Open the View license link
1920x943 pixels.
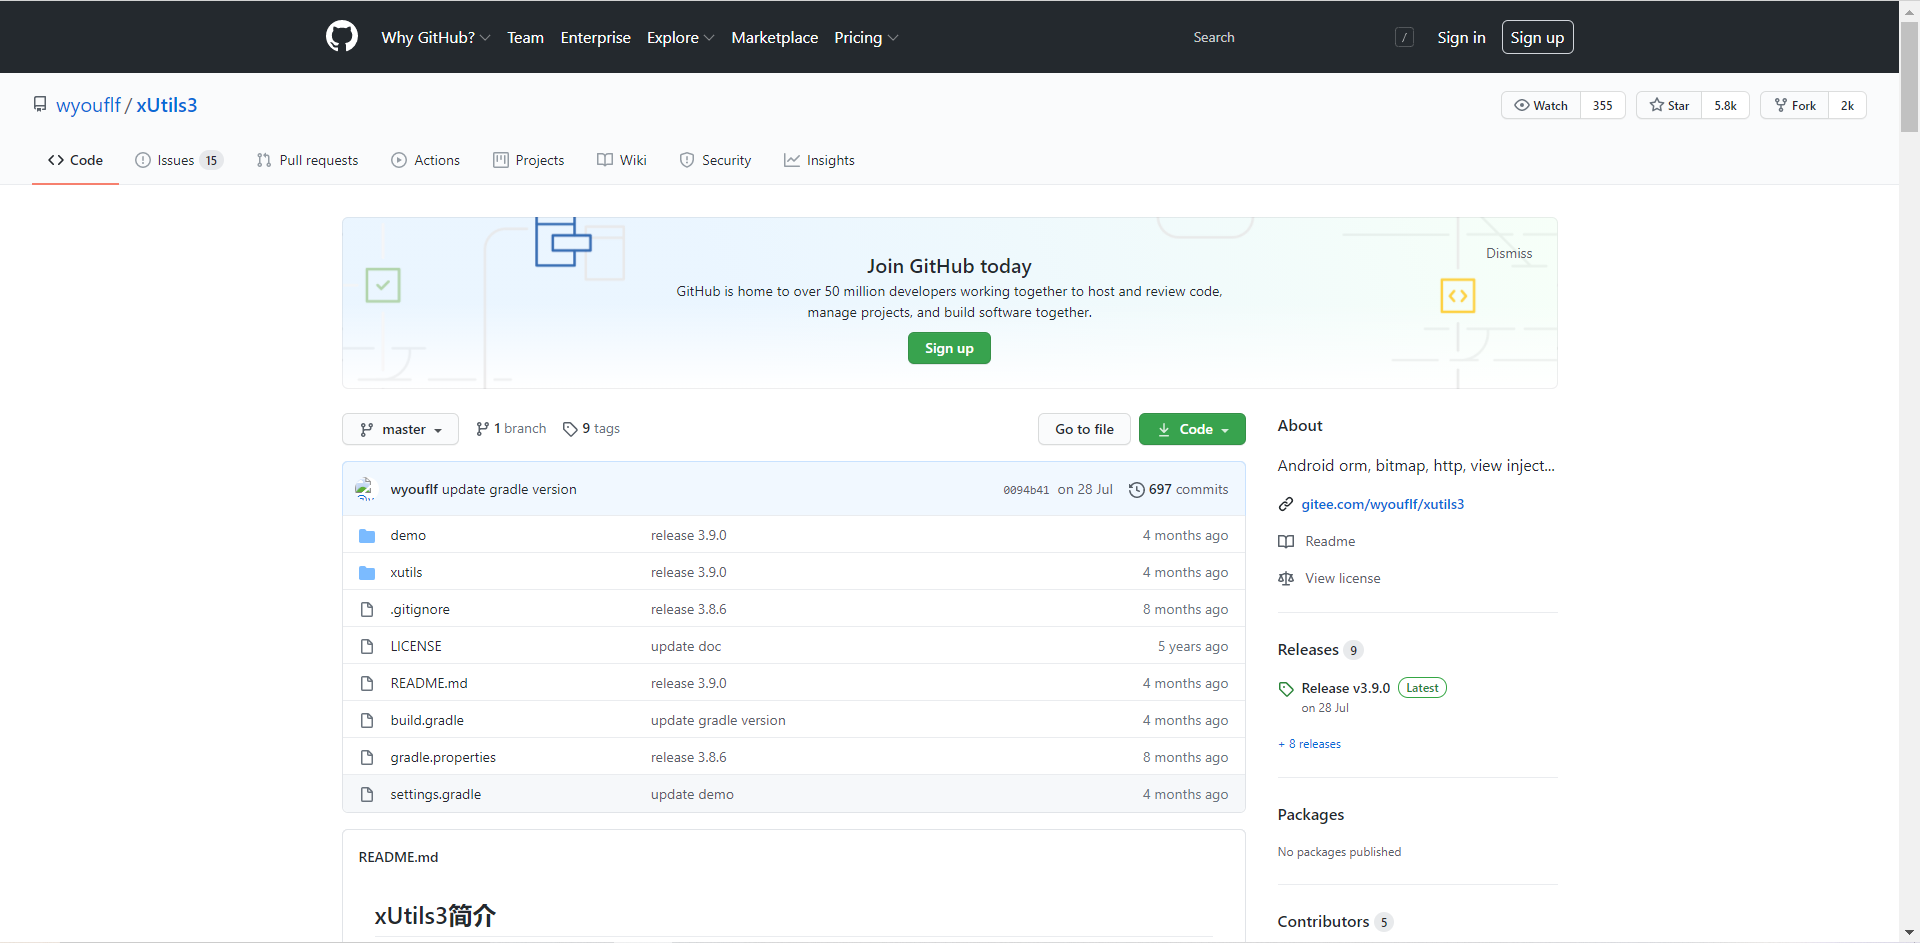coord(1342,579)
